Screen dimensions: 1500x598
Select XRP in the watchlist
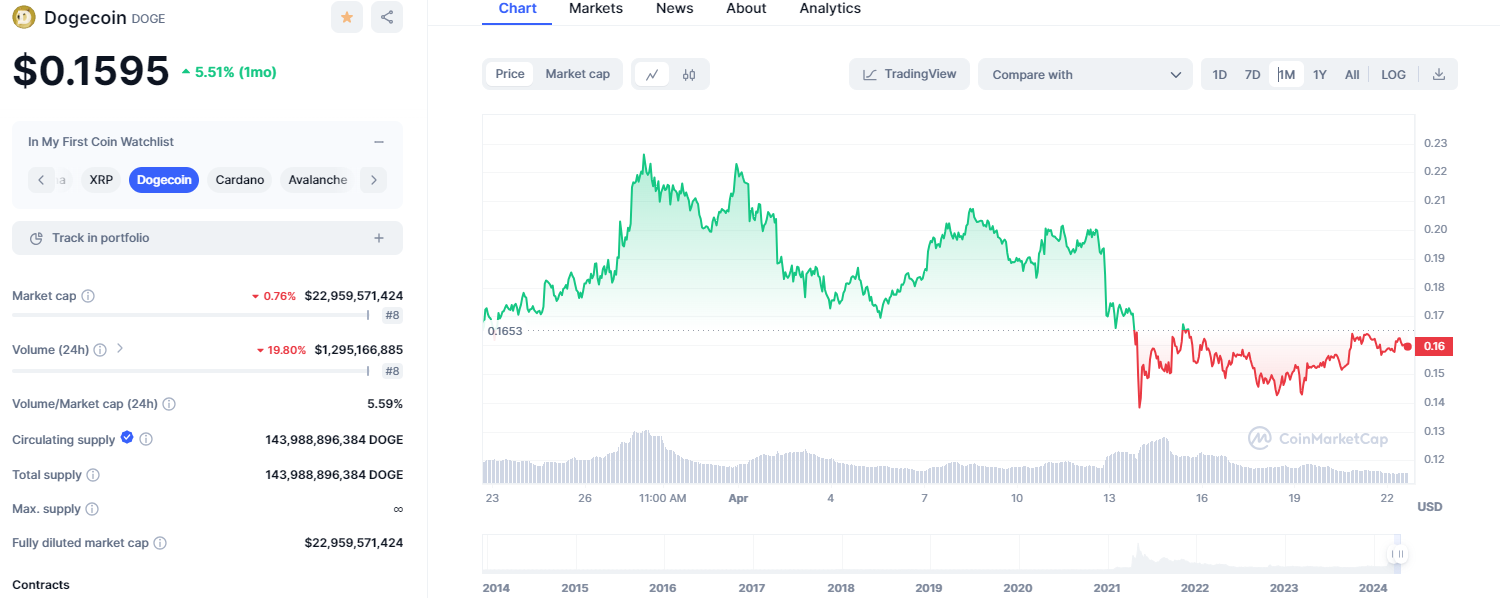pos(101,180)
